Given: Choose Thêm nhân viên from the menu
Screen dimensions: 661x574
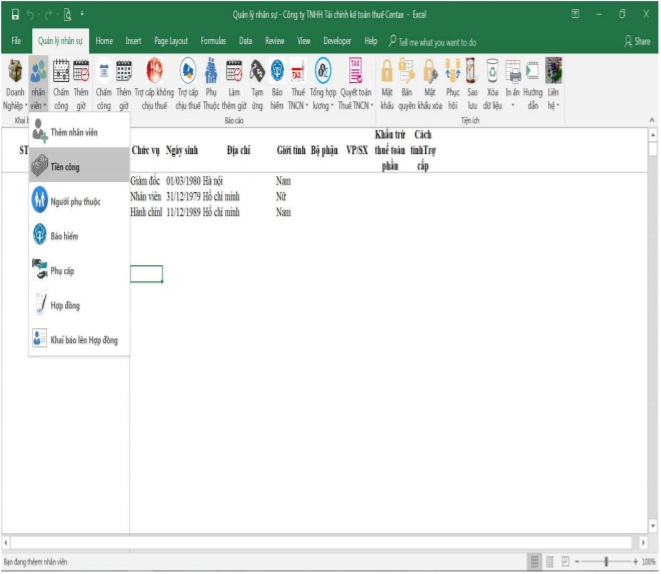Looking at the screenshot, I should 73,132.
